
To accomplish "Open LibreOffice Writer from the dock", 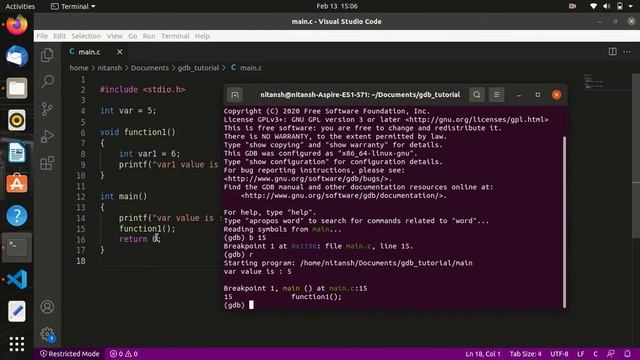I will (x=17, y=152).
